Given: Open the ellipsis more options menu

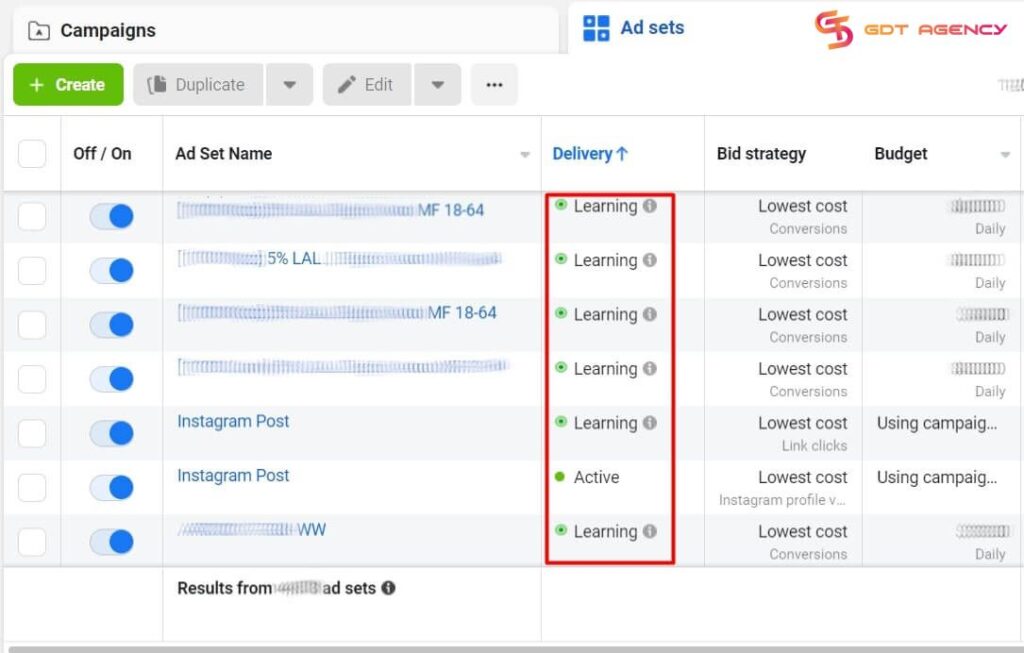Looking at the screenshot, I should [494, 85].
